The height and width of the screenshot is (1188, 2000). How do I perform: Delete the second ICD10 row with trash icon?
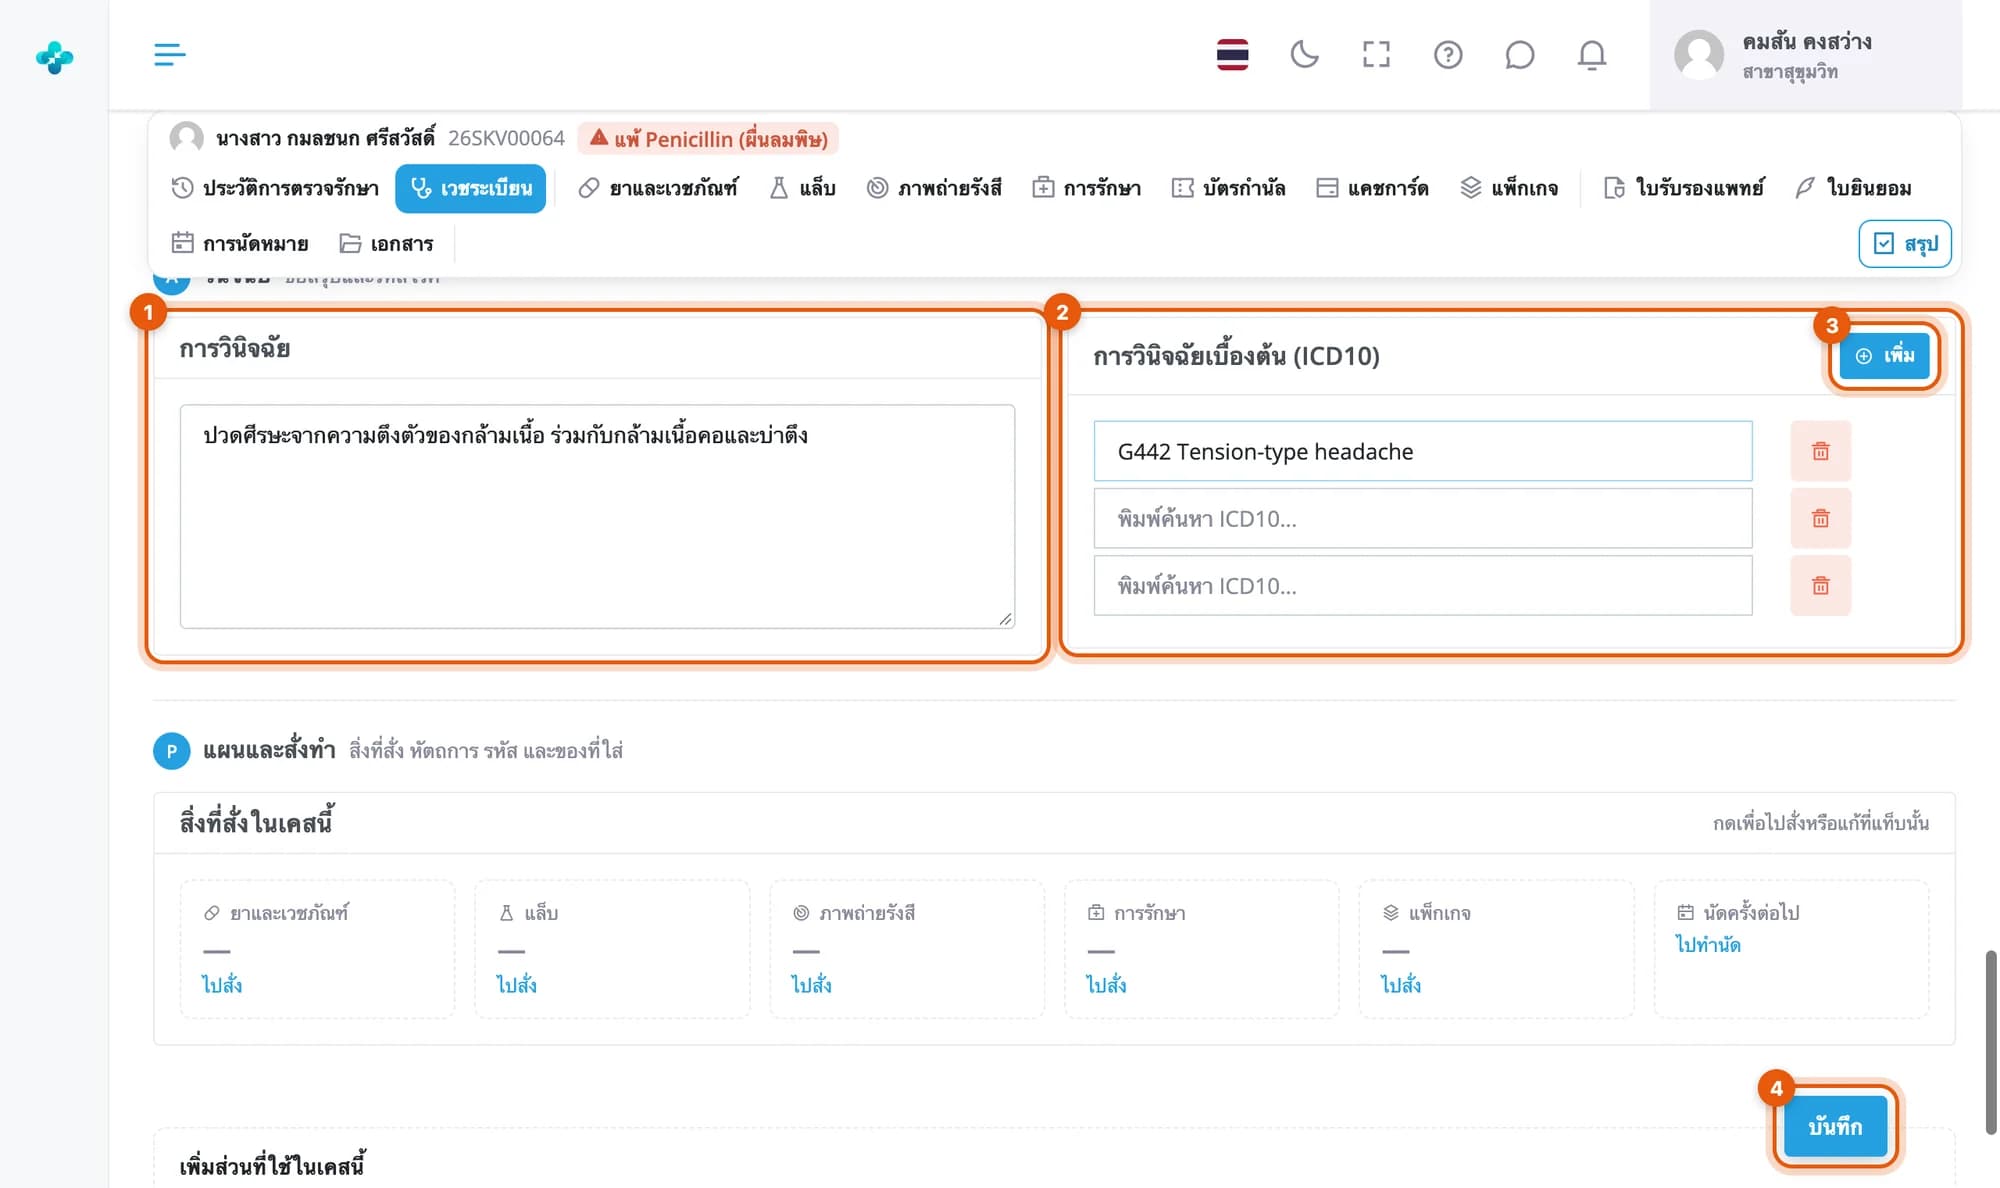pos(1820,518)
